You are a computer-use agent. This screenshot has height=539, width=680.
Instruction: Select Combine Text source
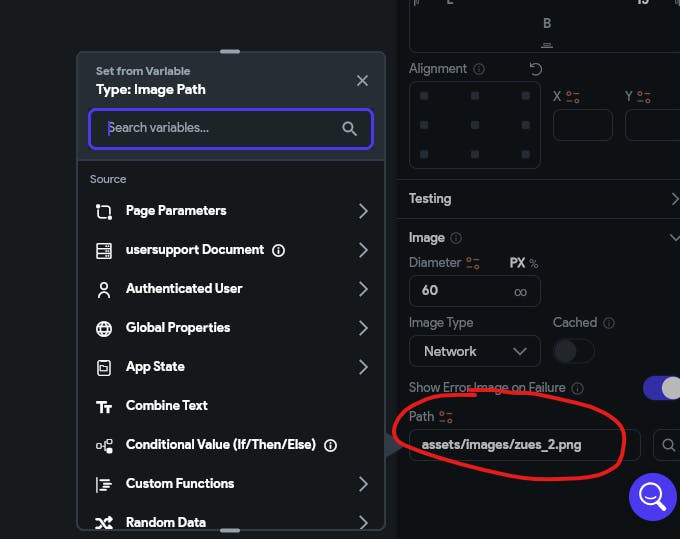click(167, 405)
